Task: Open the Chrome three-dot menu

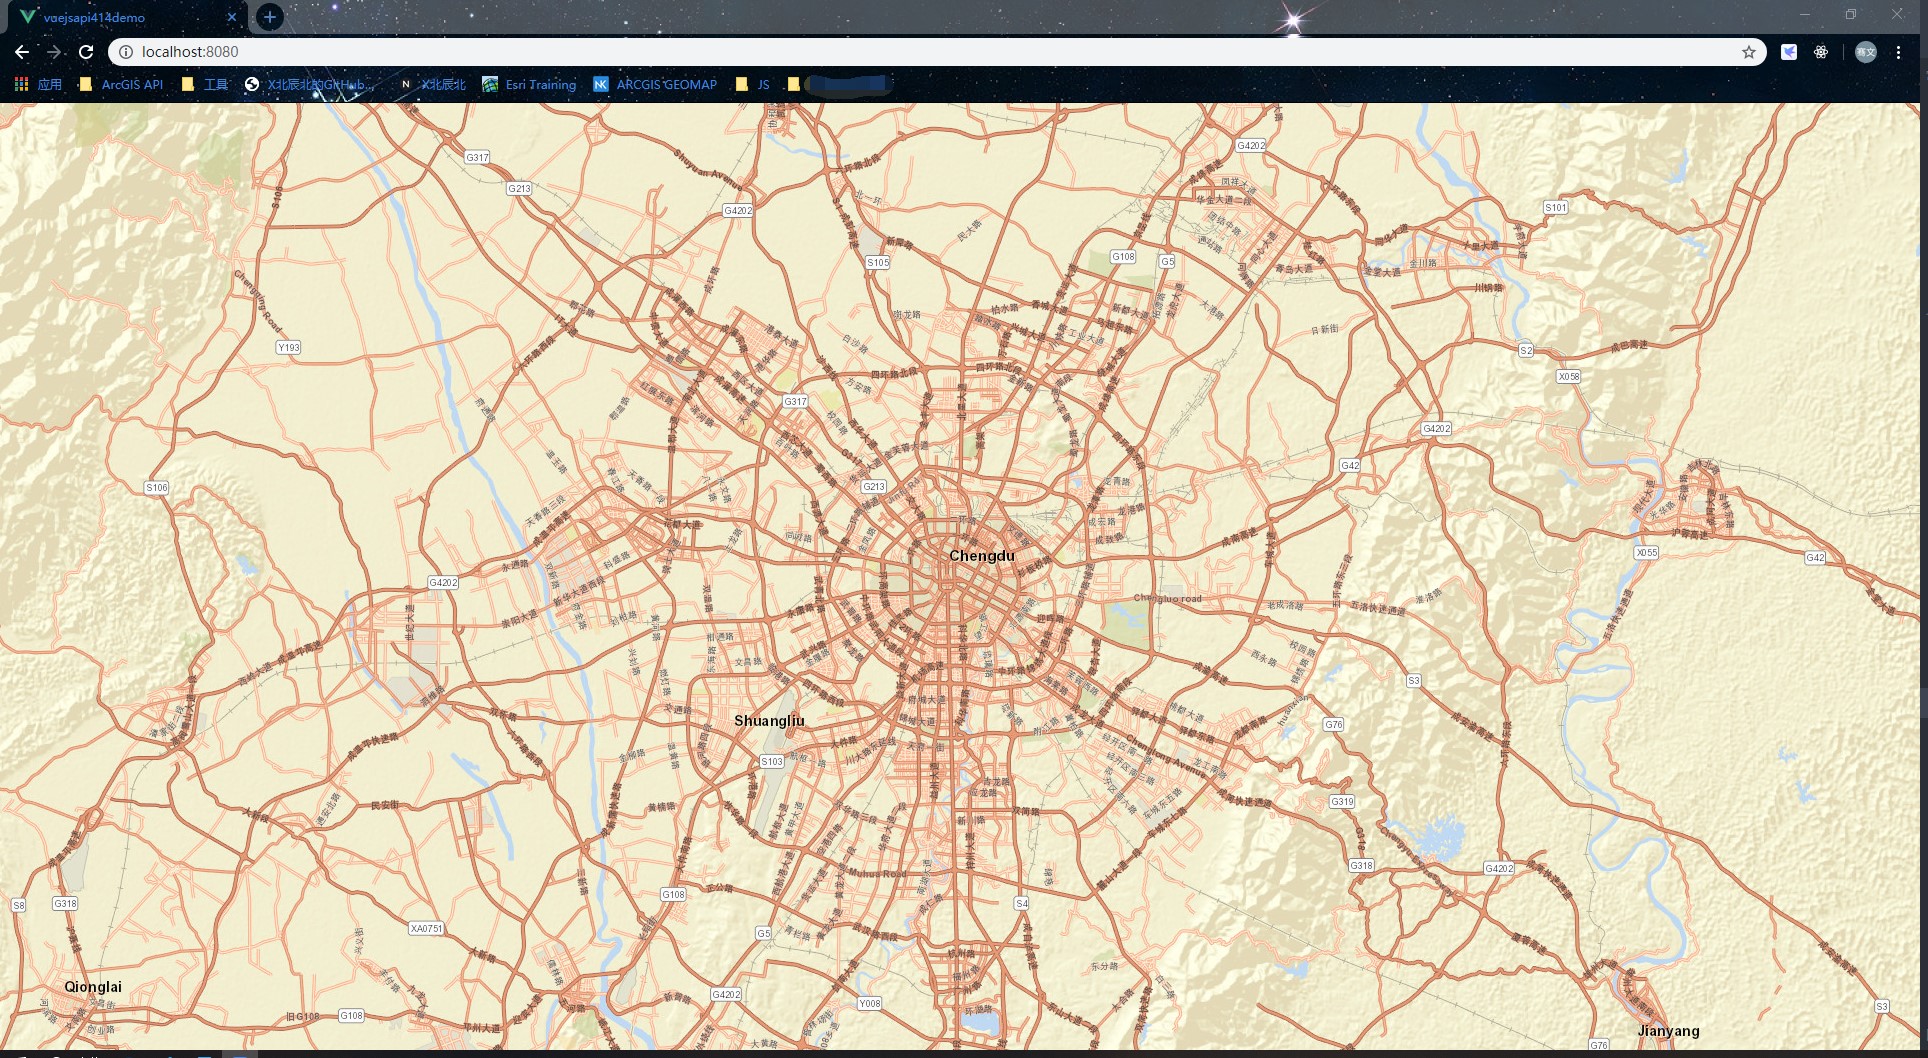Action: coord(1898,52)
